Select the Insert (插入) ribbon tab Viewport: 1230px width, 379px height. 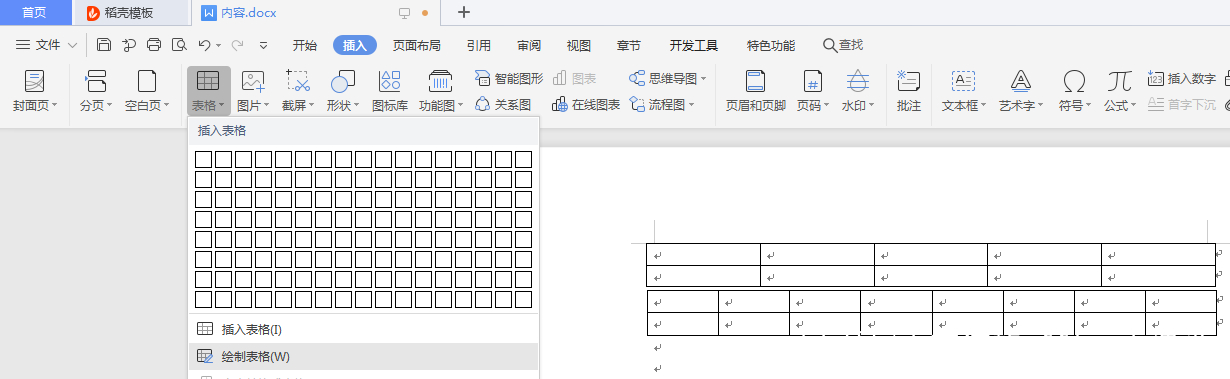click(x=355, y=45)
